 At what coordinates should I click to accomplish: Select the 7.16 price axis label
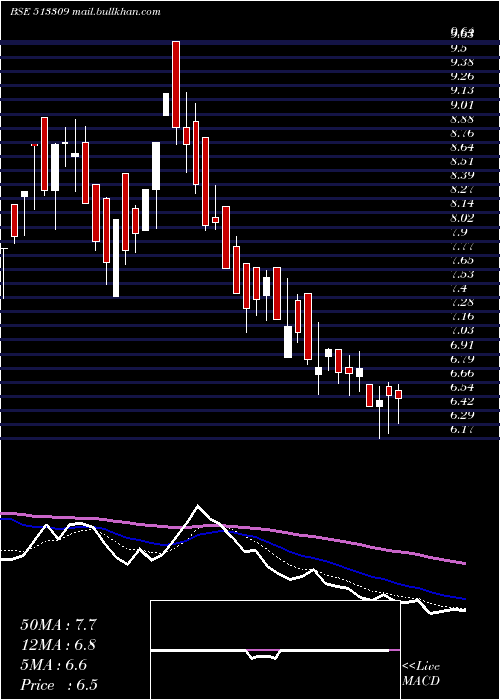tap(462, 317)
